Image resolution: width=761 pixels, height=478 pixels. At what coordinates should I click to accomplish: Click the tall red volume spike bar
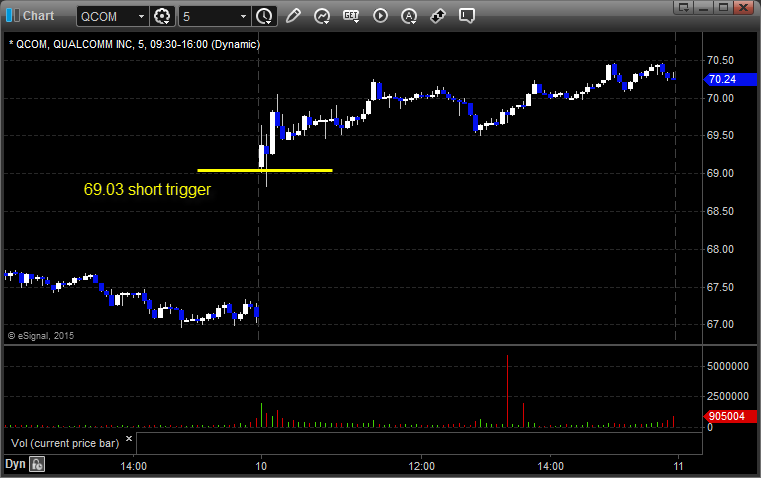pyautogui.click(x=507, y=391)
